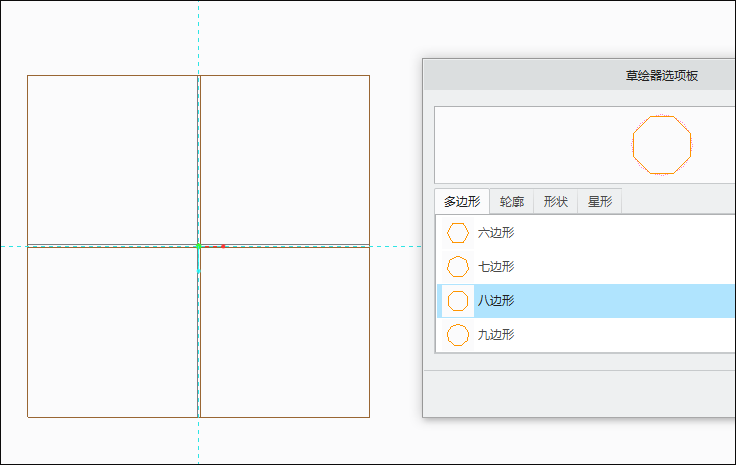
Task: Click the cyan segment below center point
Action: tap(199, 260)
